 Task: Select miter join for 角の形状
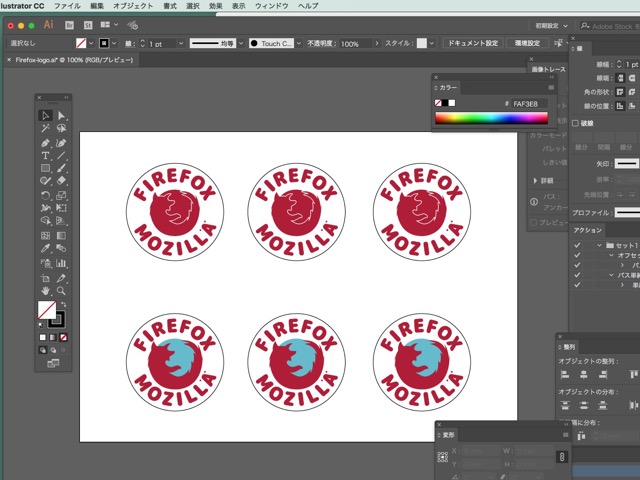point(620,92)
